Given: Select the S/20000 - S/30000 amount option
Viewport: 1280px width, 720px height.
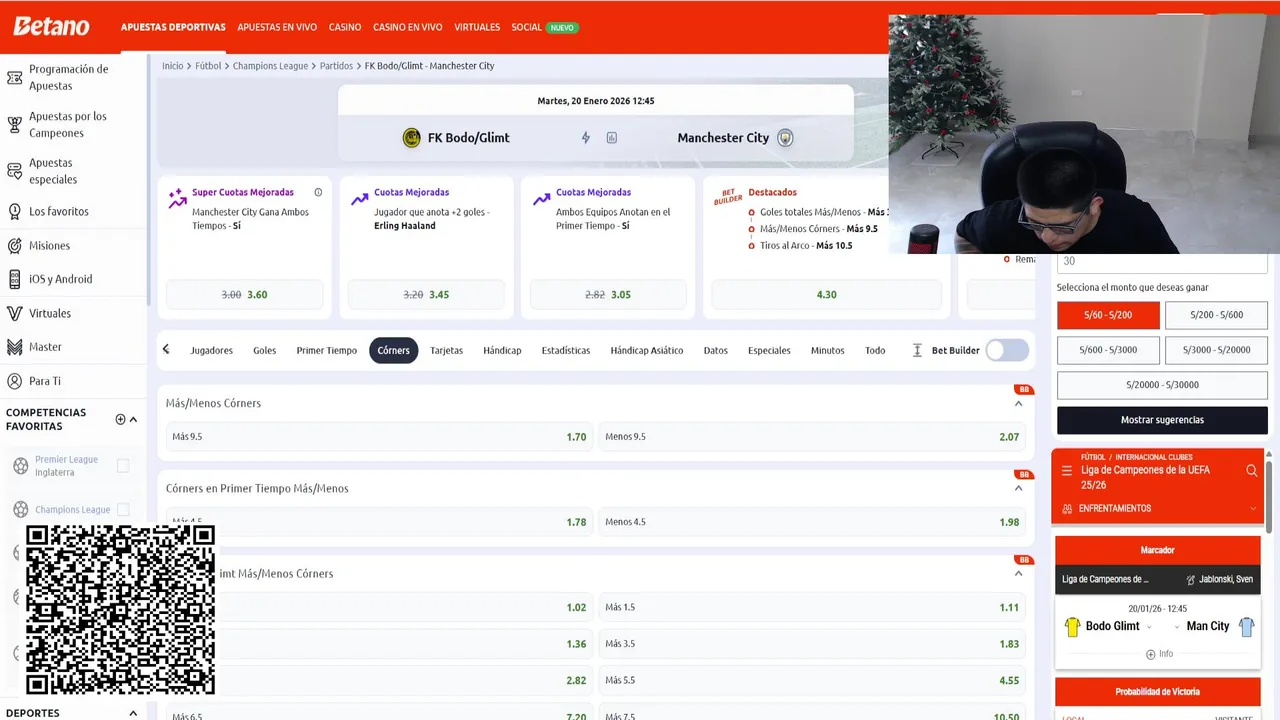Looking at the screenshot, I should tap(1162, 385).
